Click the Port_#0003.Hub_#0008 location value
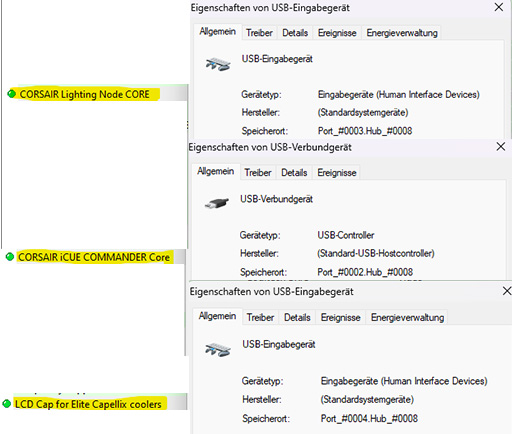The width and height of the screenshot is (512, 434). (365, 131)
